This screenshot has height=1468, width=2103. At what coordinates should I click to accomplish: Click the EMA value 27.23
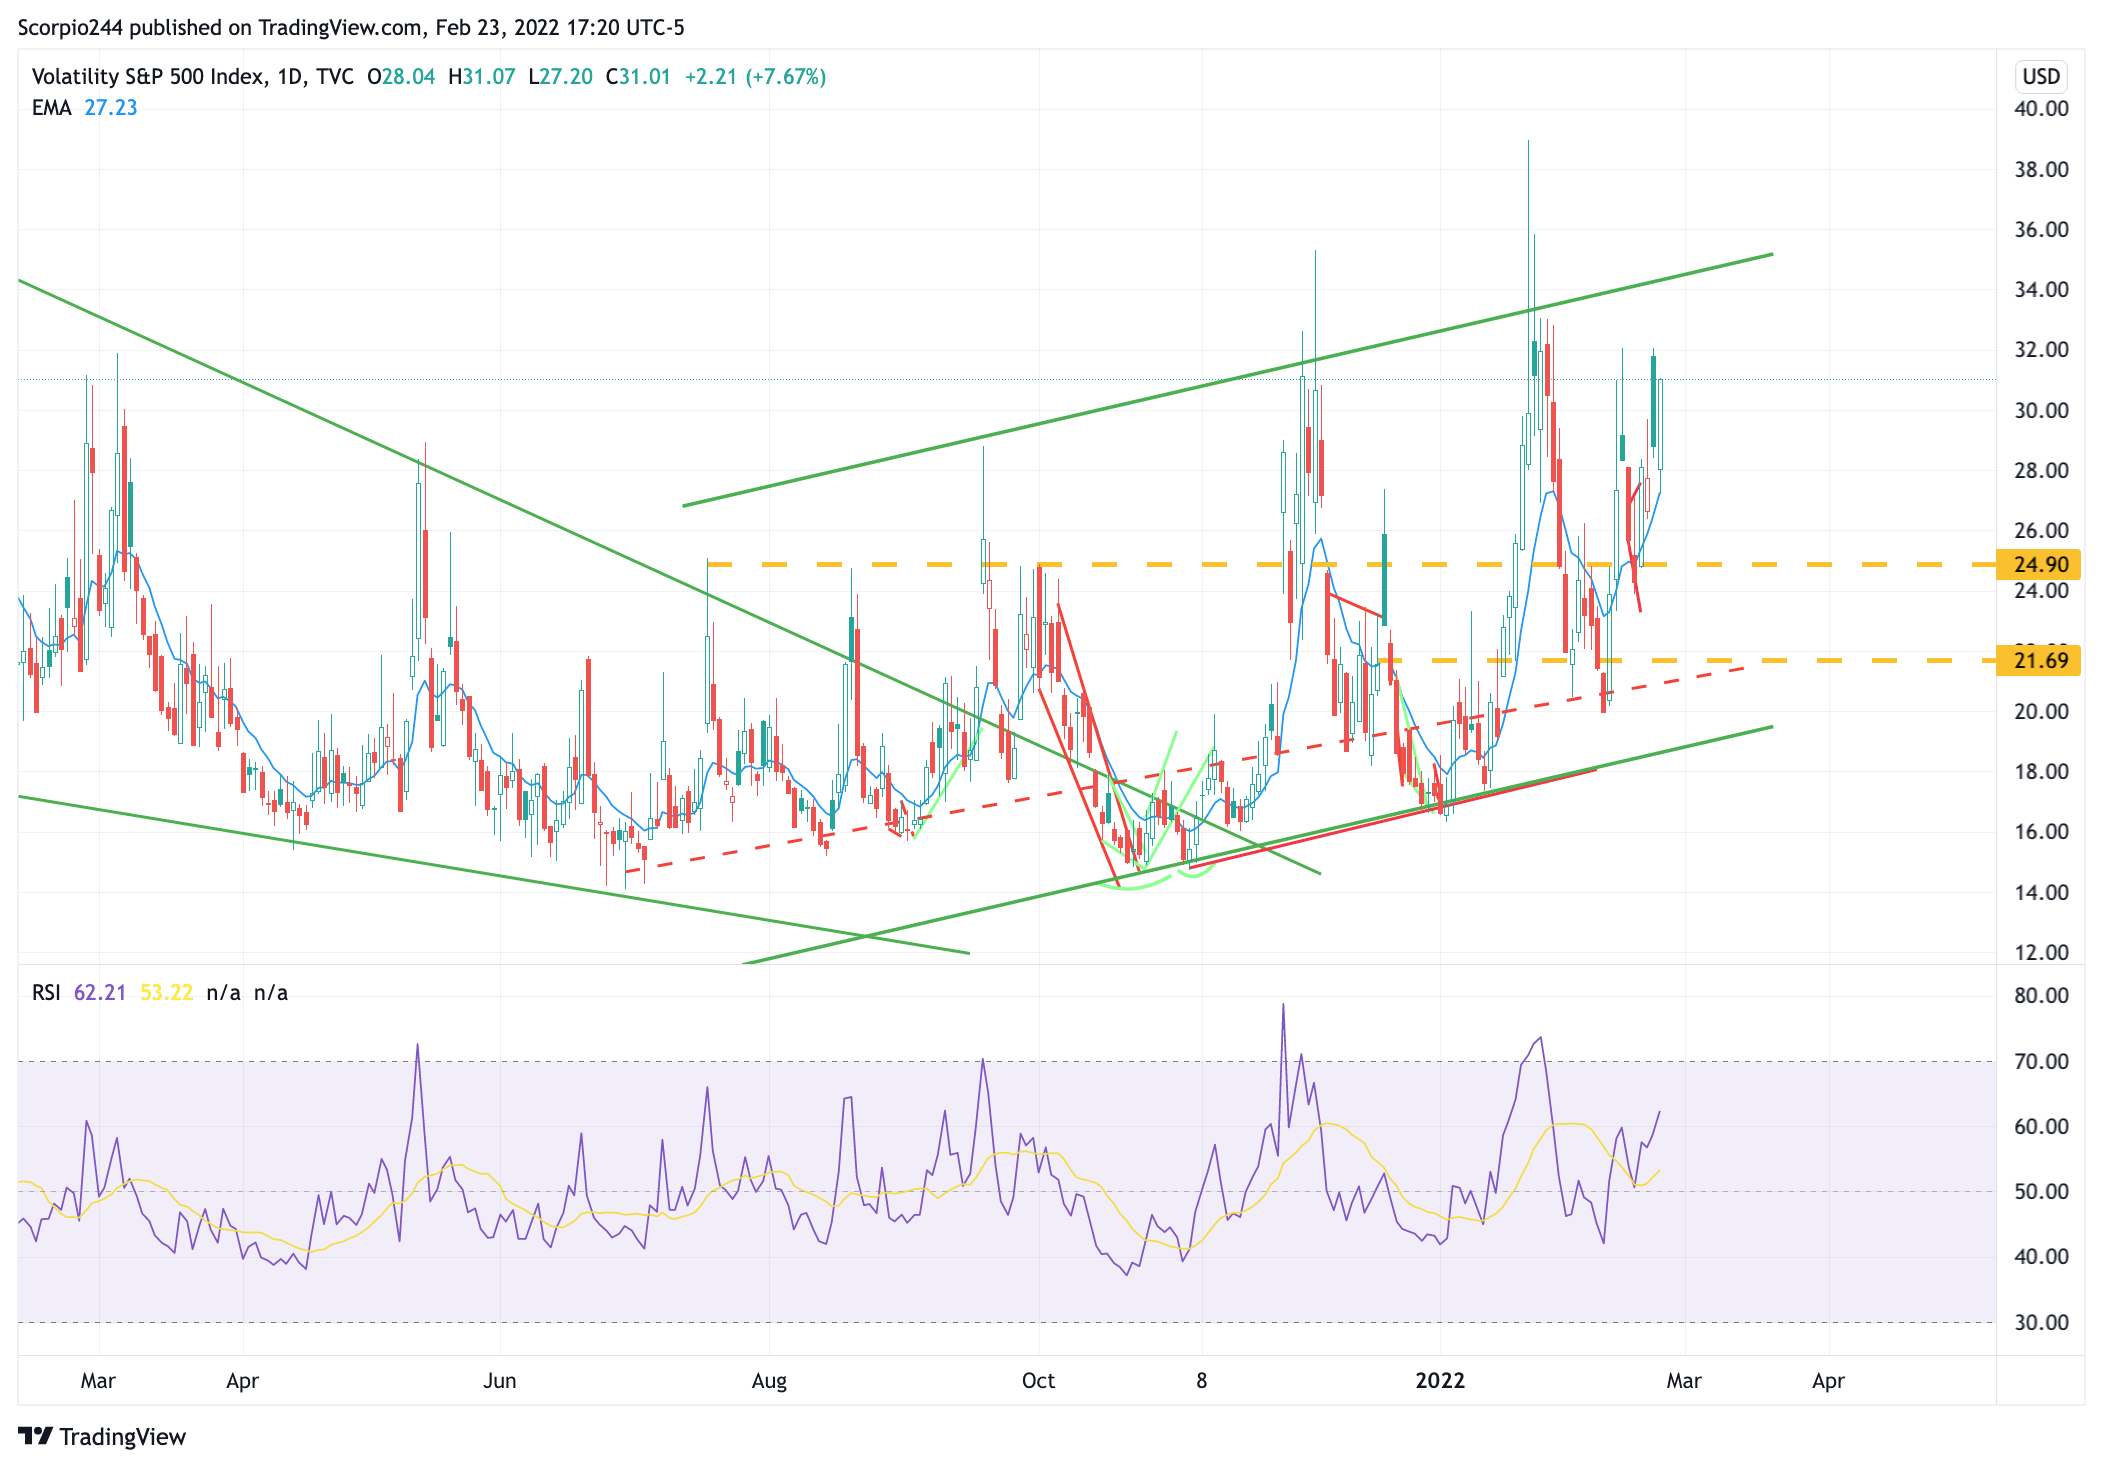coord(110,108)
